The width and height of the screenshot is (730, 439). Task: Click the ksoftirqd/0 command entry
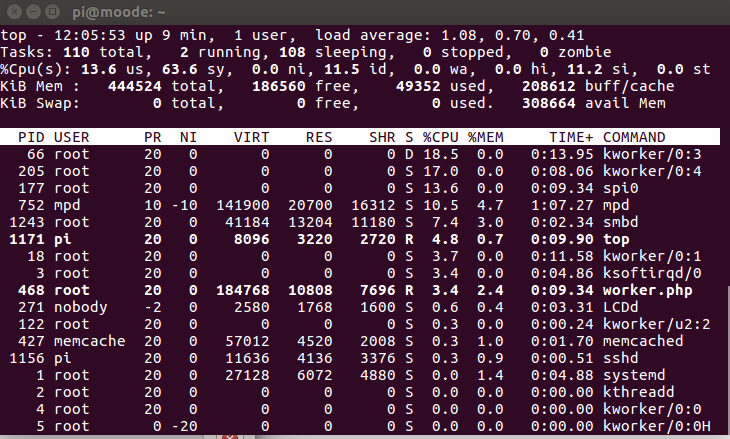(652, 273)
